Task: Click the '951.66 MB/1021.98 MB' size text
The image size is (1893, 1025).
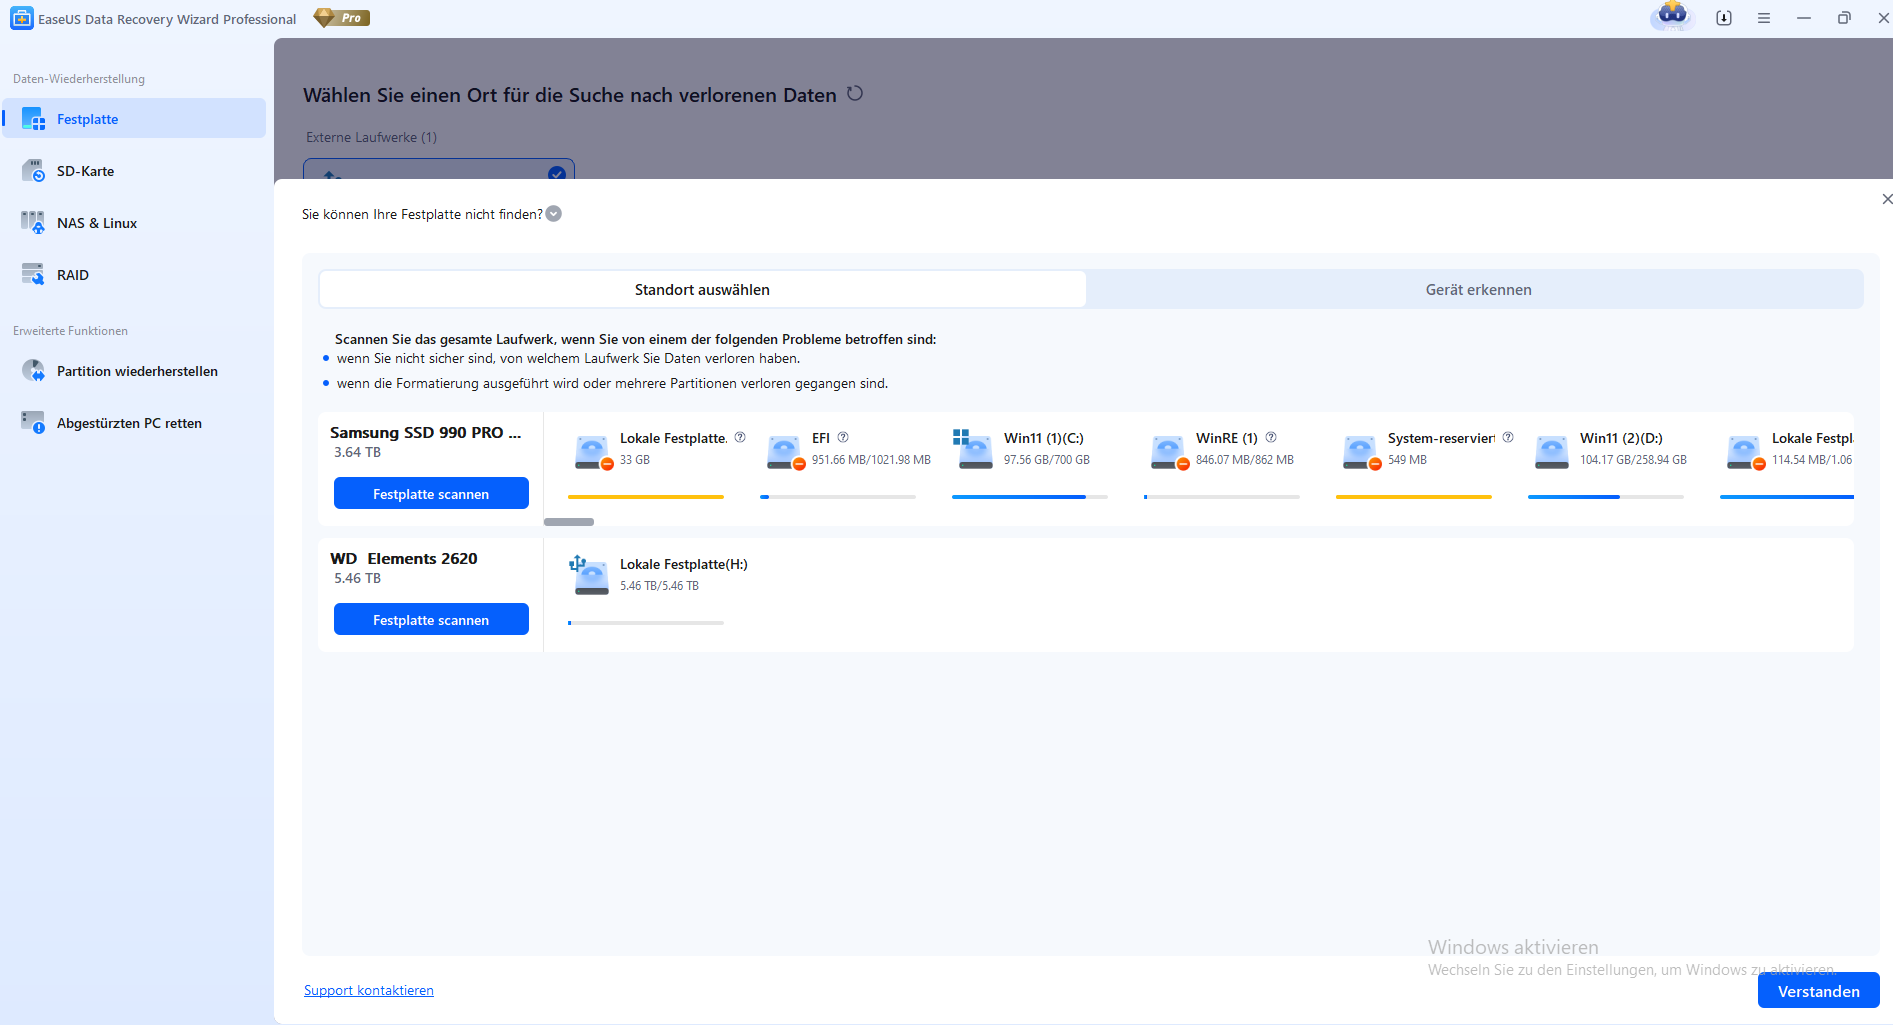Action: pyautogui.click(x=871, y=460)
